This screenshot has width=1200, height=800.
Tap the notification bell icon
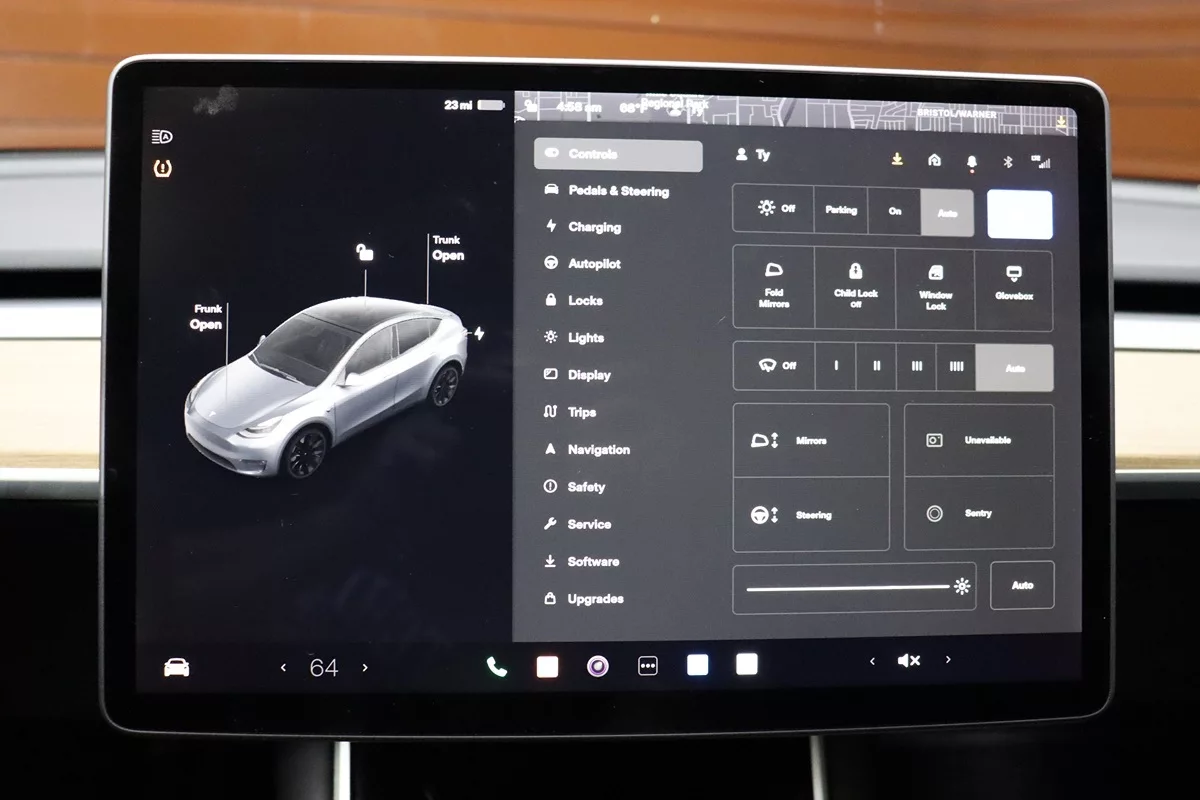971,161
